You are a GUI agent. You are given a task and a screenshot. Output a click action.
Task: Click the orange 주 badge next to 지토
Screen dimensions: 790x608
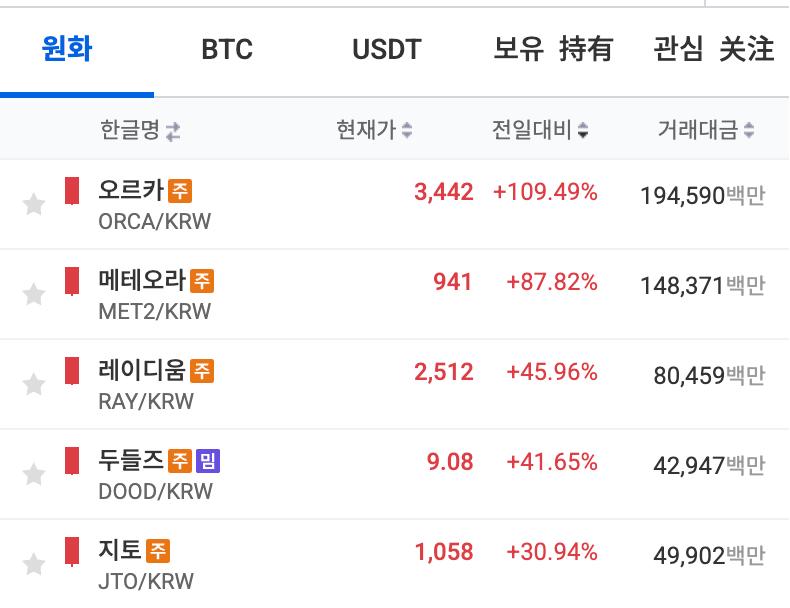tap(158, 550)
